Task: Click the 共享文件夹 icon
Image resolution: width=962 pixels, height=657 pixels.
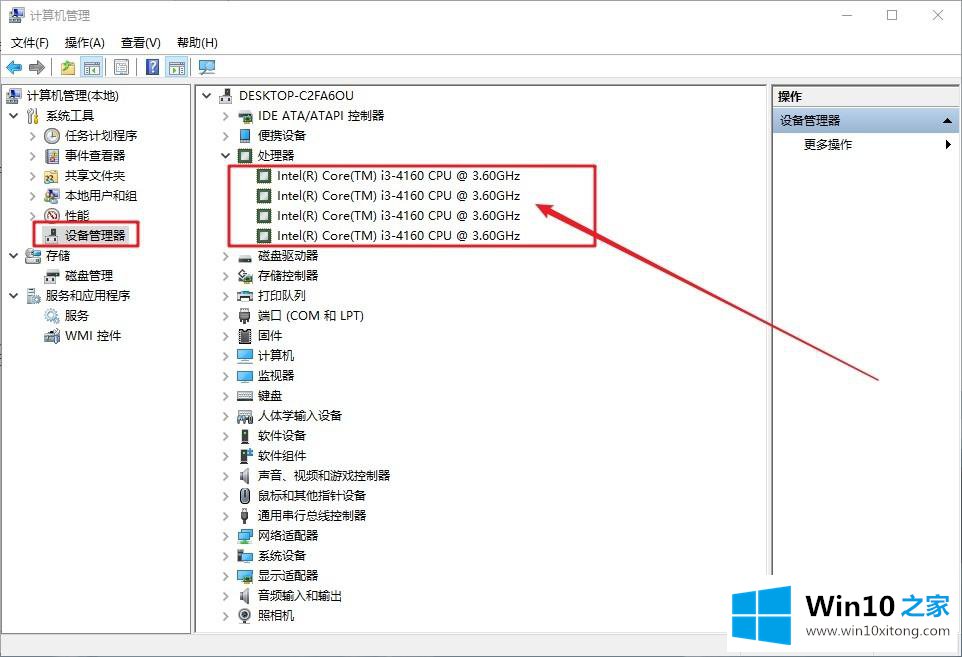Action: (x=52, y=176)
